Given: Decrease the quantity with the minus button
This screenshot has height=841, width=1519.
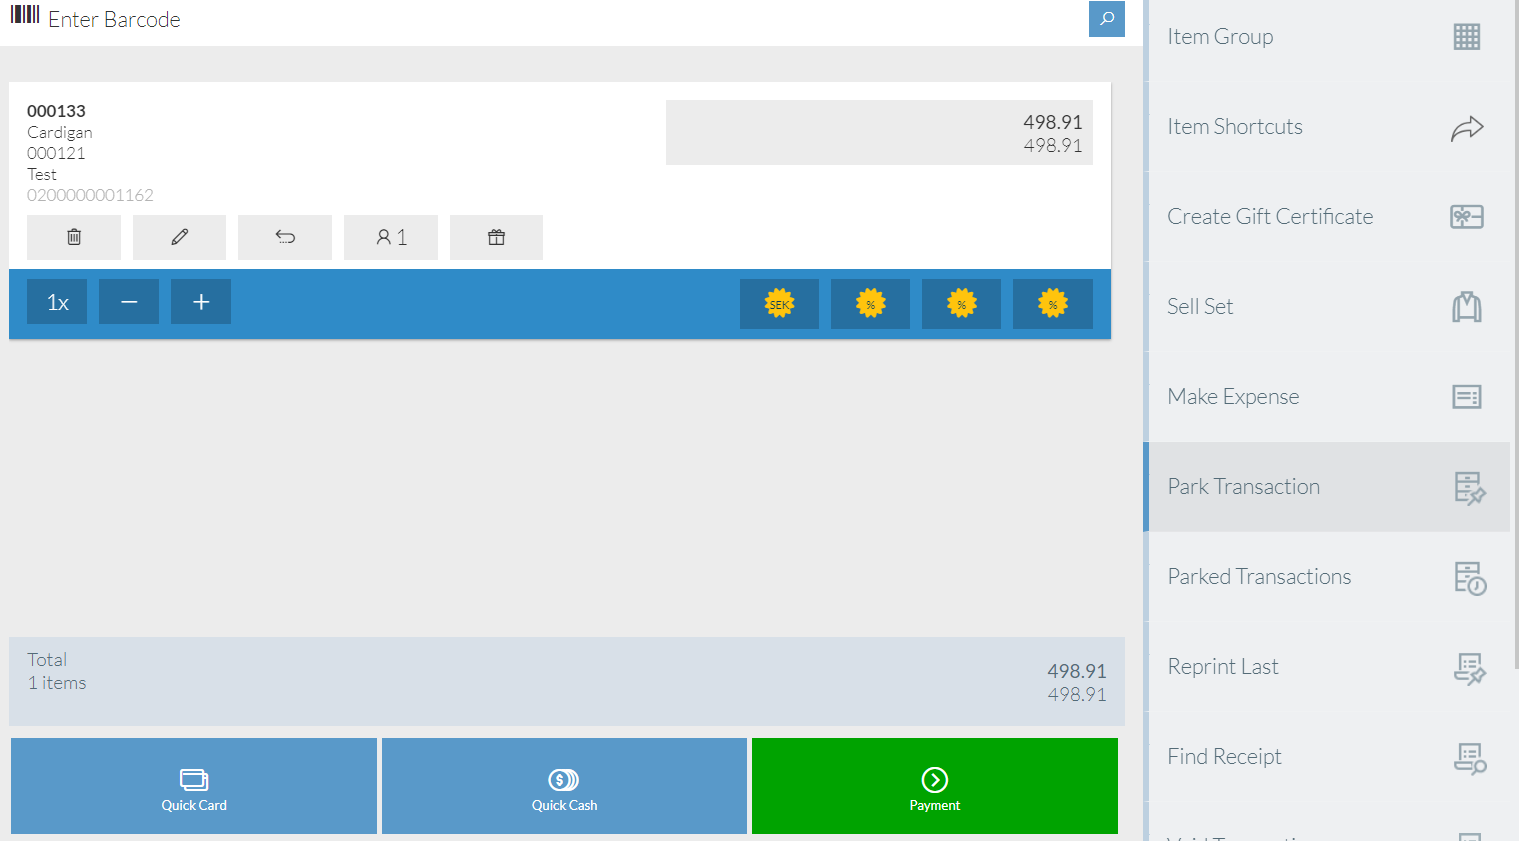Looking at the screenshot, I should [129, 302].
